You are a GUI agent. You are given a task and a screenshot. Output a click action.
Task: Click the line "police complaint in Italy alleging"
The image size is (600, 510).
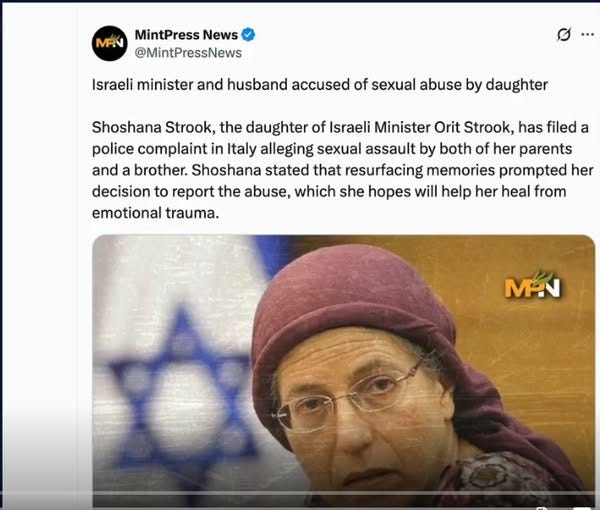tap(332, 149)
